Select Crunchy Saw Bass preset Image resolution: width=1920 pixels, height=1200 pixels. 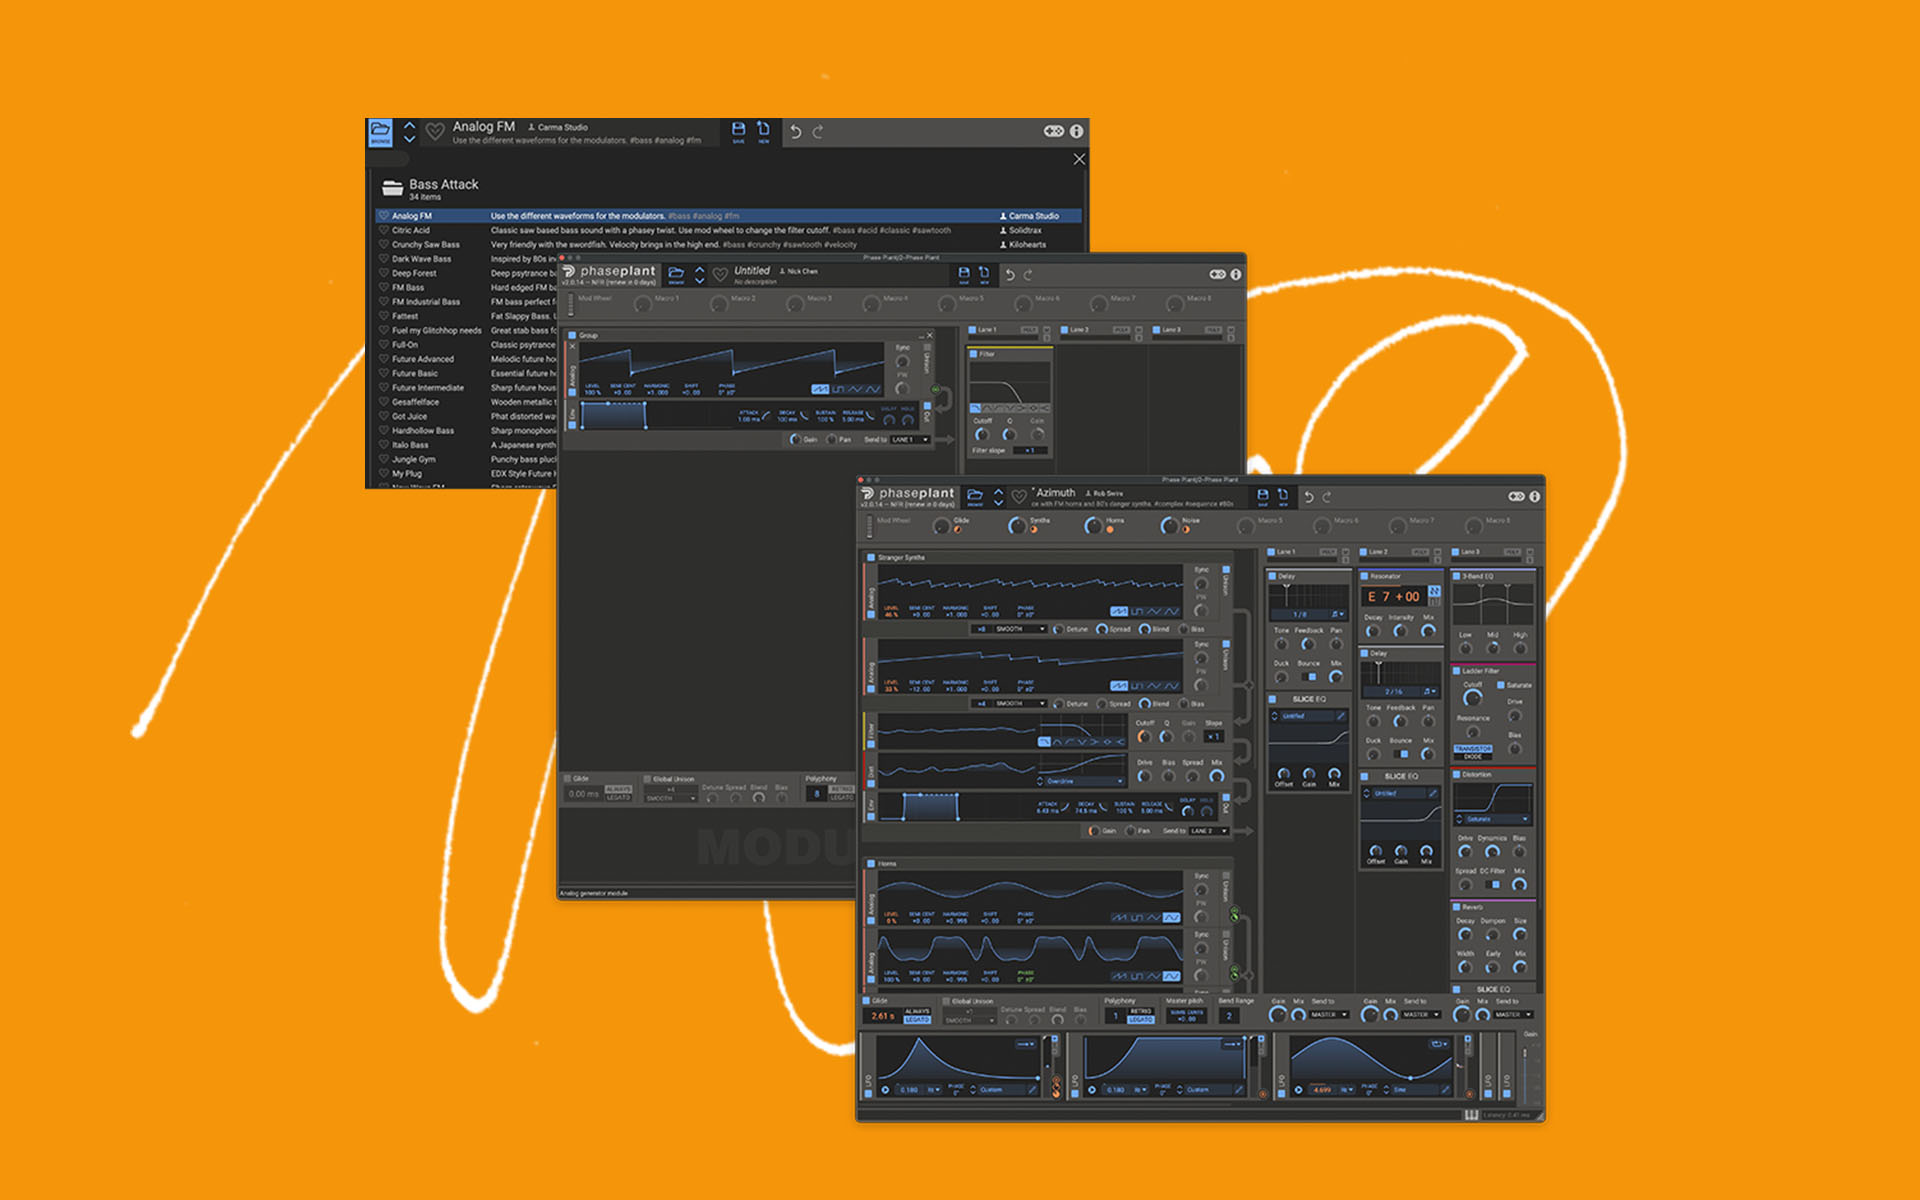click(x=425, y=244)
